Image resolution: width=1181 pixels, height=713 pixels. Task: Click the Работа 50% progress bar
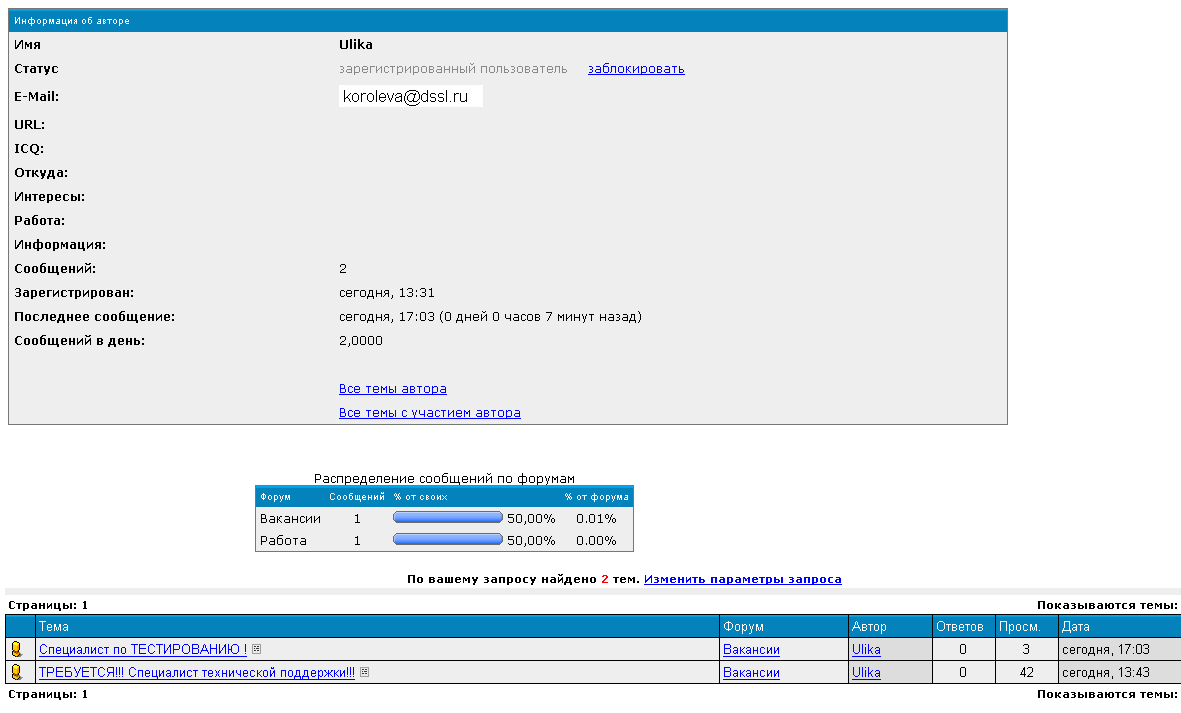tap(448, 540)
